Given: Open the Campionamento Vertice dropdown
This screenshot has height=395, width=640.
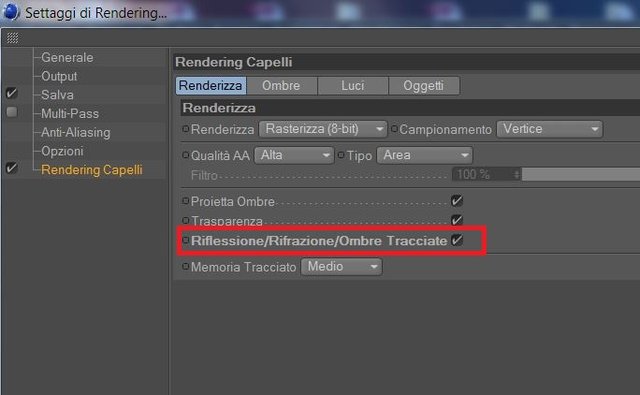Looking at the screenshot, I should point(549,129).
